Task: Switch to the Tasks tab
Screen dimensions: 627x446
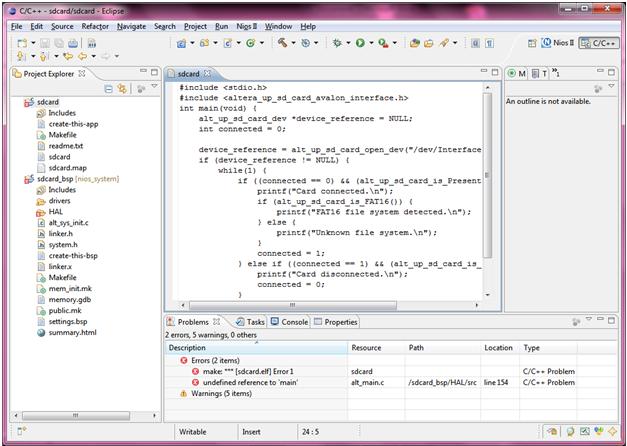Action: (250, 322)
